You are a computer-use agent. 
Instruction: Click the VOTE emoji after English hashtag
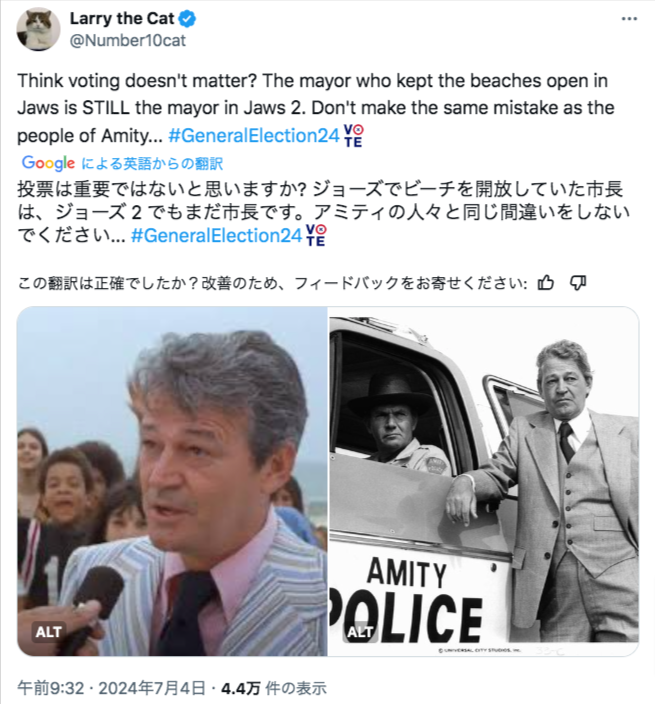coord(353,136)
